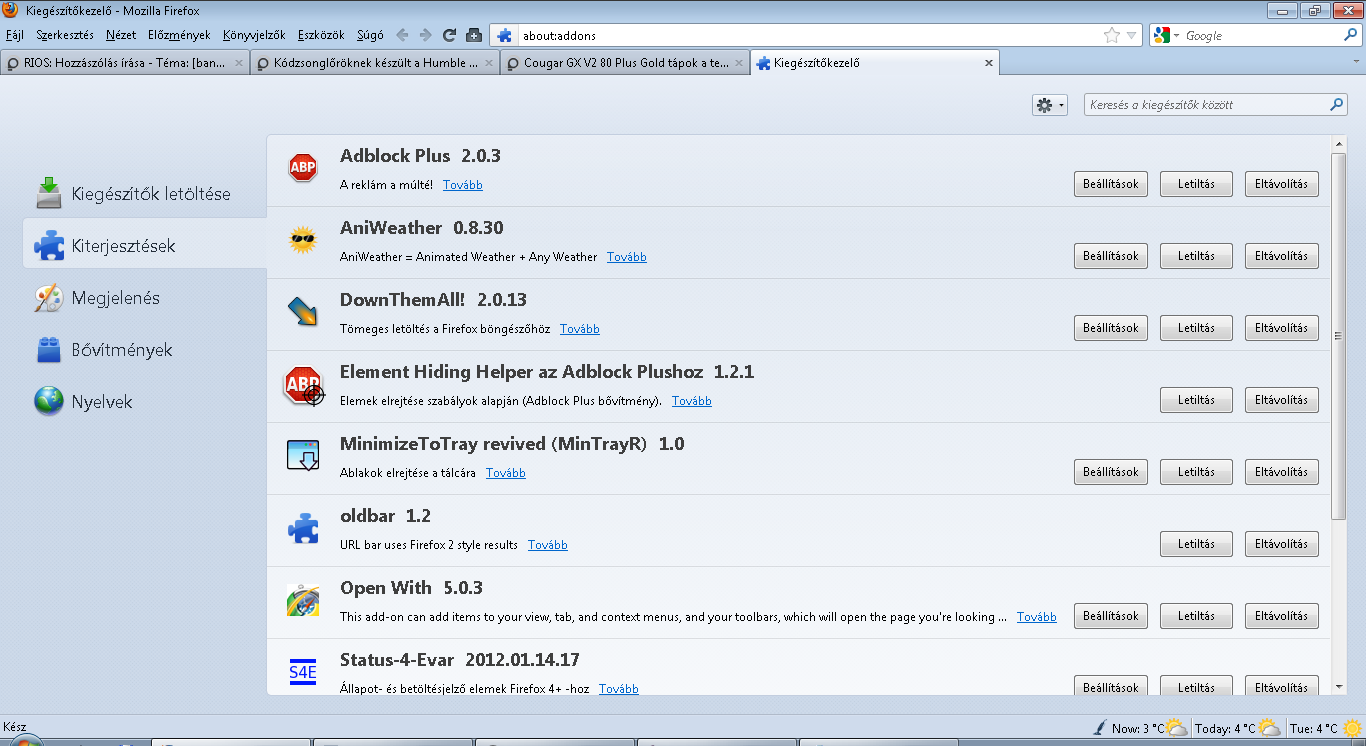1366x746 pixels.
Task: Open the address bar history dropdown
Action: click(x=1132, y=35)
